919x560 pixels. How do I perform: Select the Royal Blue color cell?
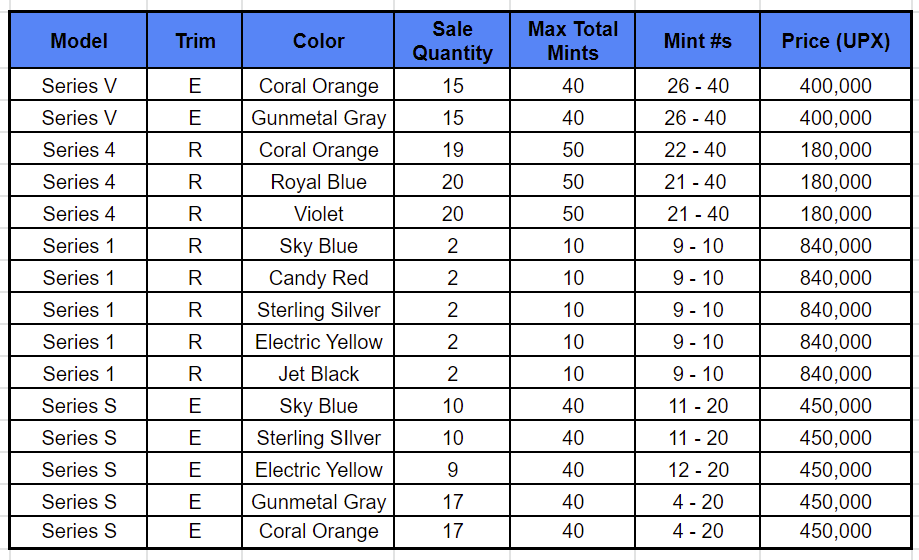coord(318,182)
